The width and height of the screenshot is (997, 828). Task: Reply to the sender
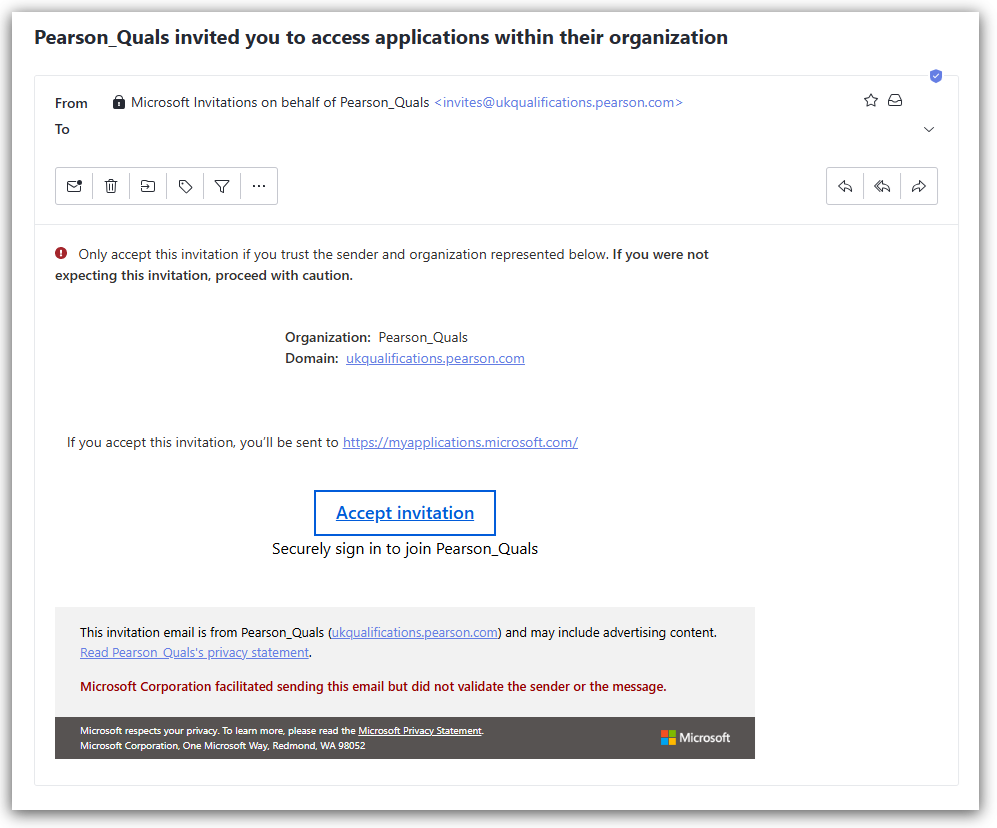tap(845, 186)
